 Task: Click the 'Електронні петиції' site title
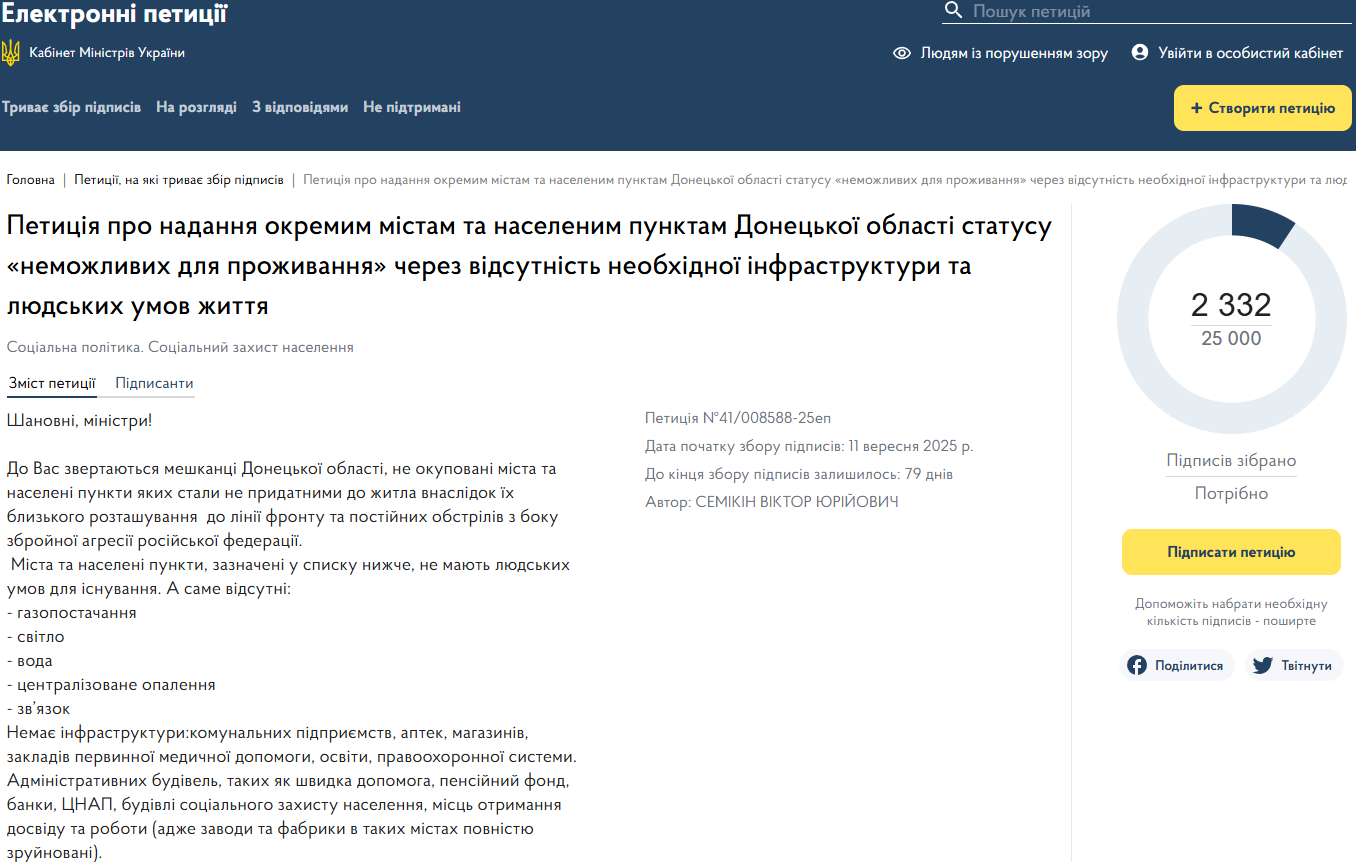pyautogui.click(x=114, y=14)
